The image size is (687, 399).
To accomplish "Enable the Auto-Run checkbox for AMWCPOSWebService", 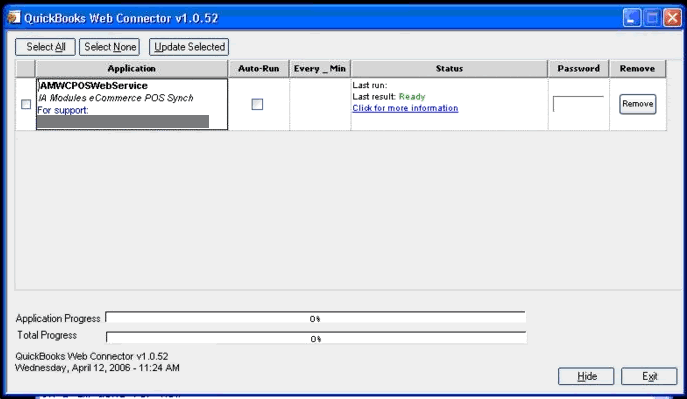I will (x=257, y=104).
